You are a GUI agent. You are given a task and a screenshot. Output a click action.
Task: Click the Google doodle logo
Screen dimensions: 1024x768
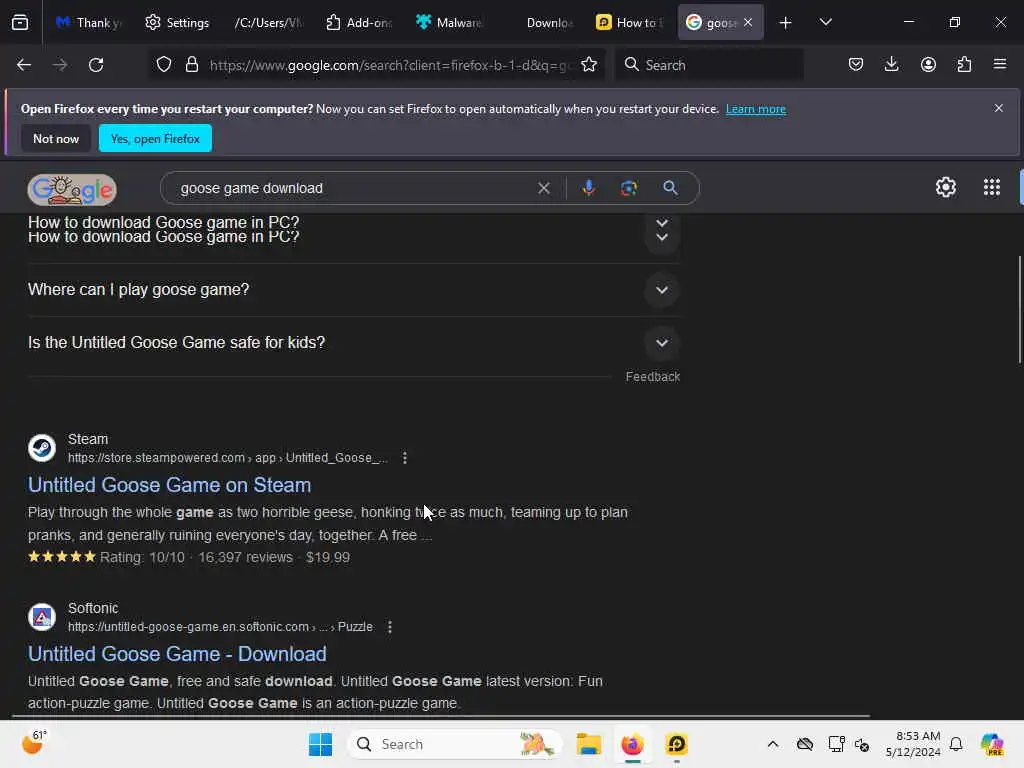point(72,190)
